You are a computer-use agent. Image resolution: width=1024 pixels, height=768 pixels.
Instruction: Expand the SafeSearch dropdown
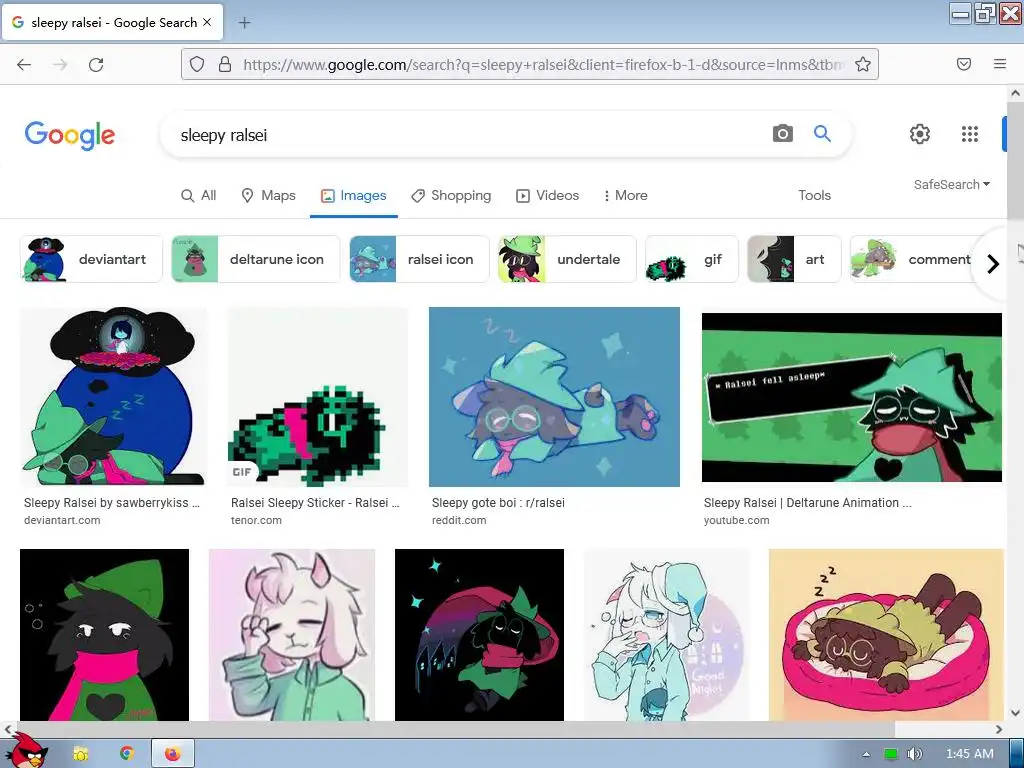pos(952,185)
